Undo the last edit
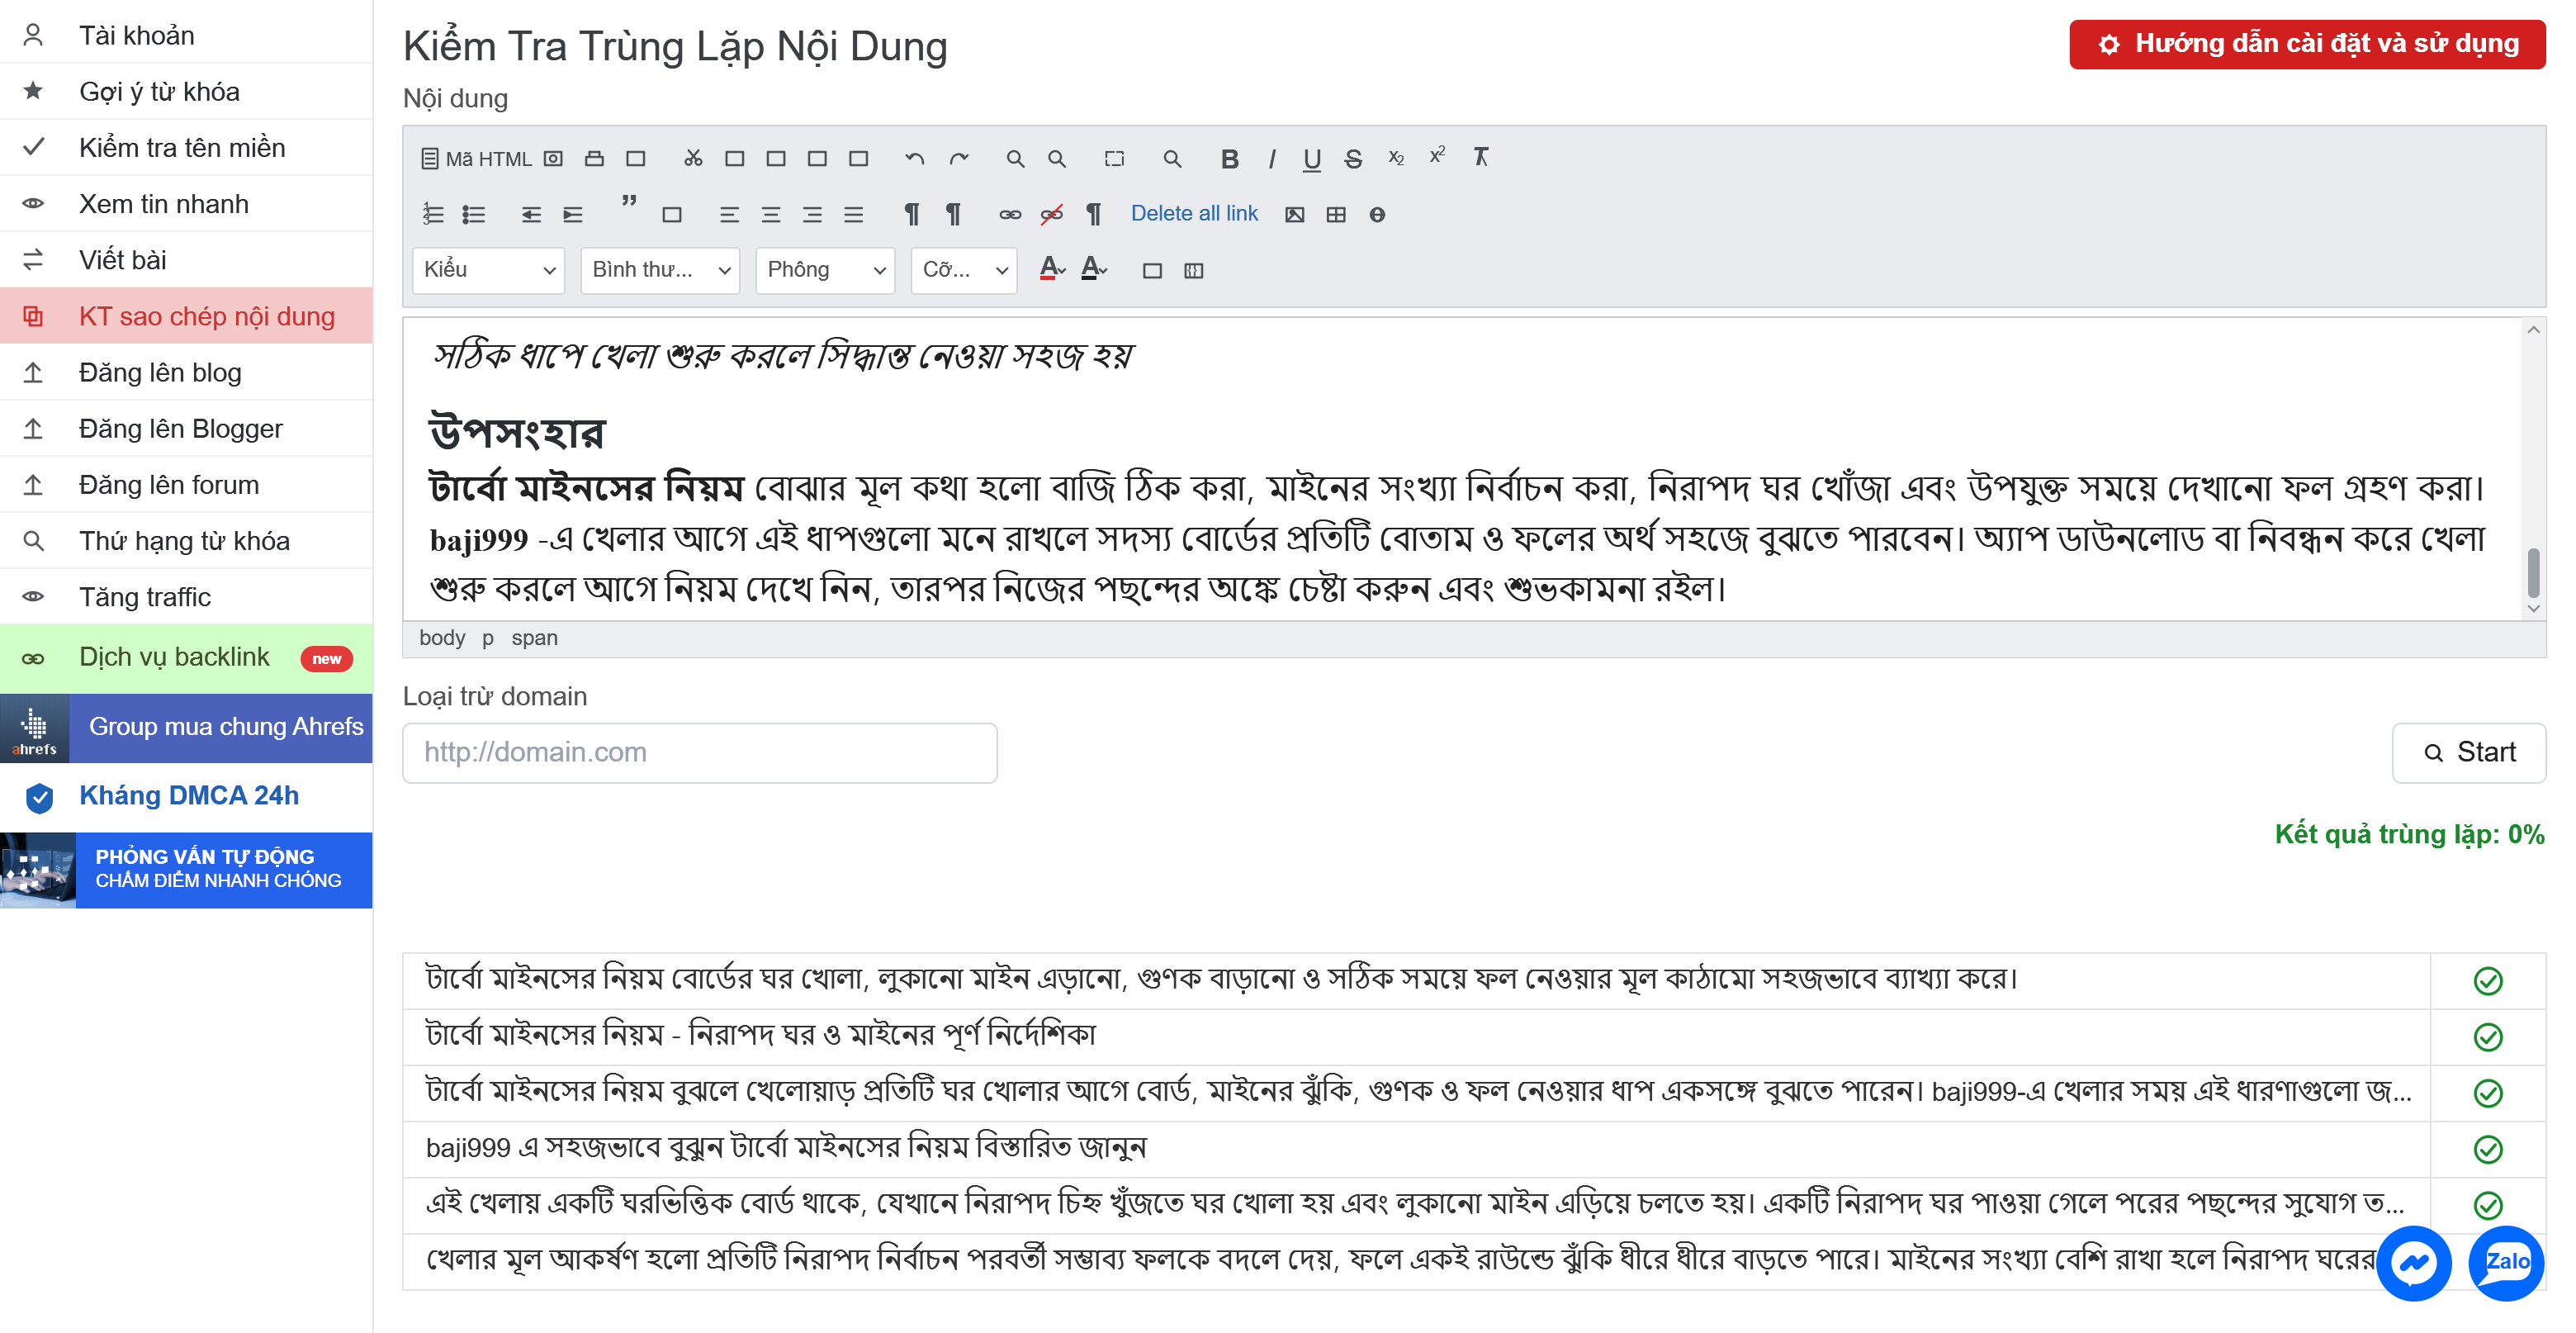 click(914, 158)
